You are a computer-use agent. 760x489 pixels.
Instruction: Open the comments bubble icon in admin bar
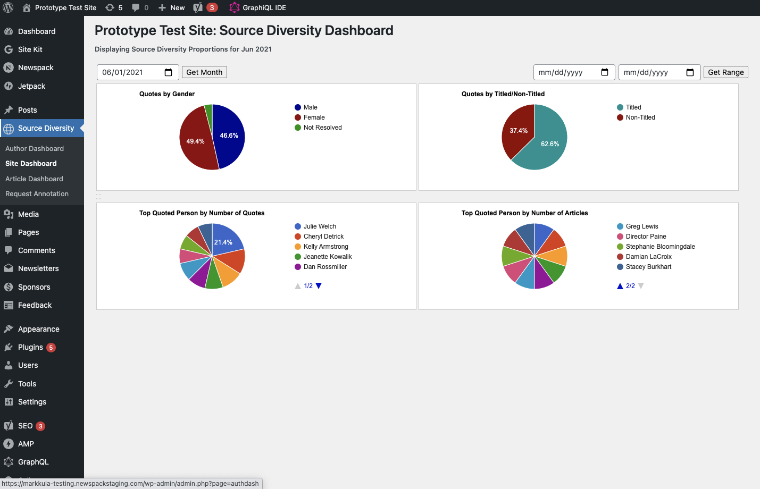point(136,7)
